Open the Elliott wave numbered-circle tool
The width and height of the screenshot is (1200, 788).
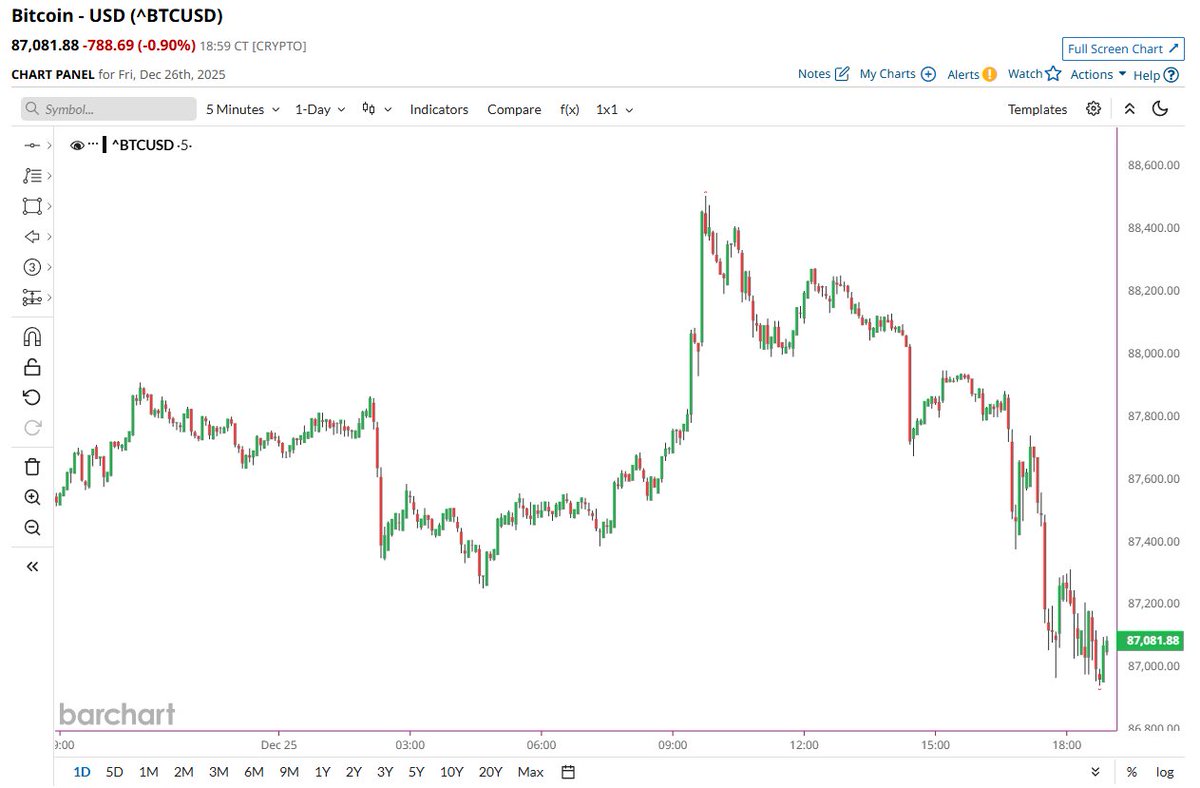[32, 267]
